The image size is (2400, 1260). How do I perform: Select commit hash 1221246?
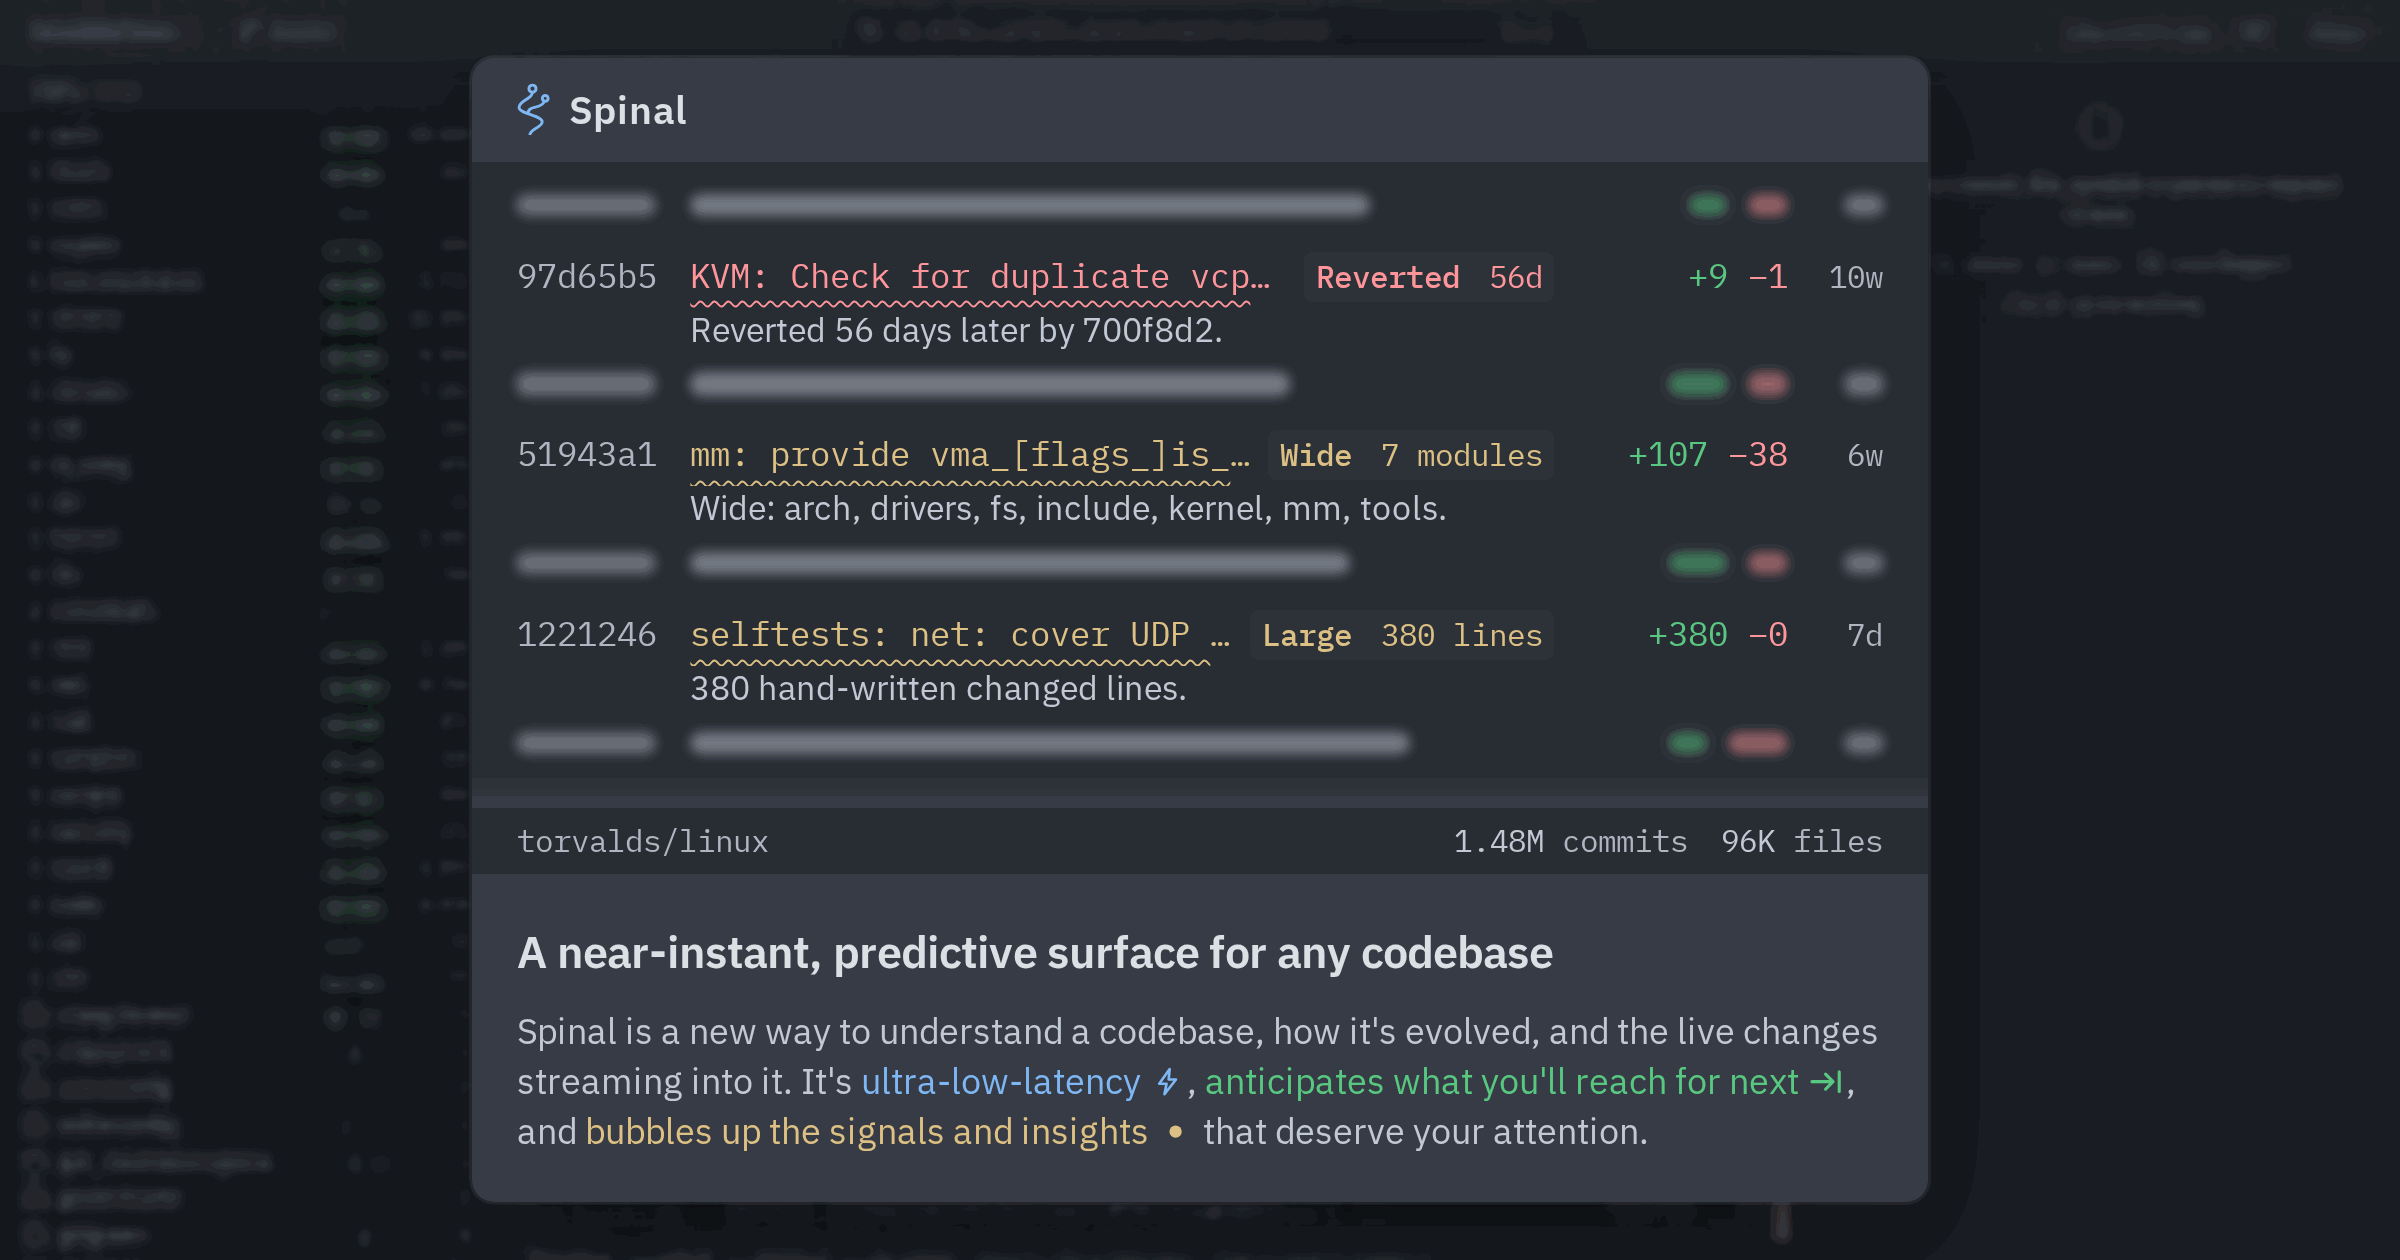tap(587, 635)
